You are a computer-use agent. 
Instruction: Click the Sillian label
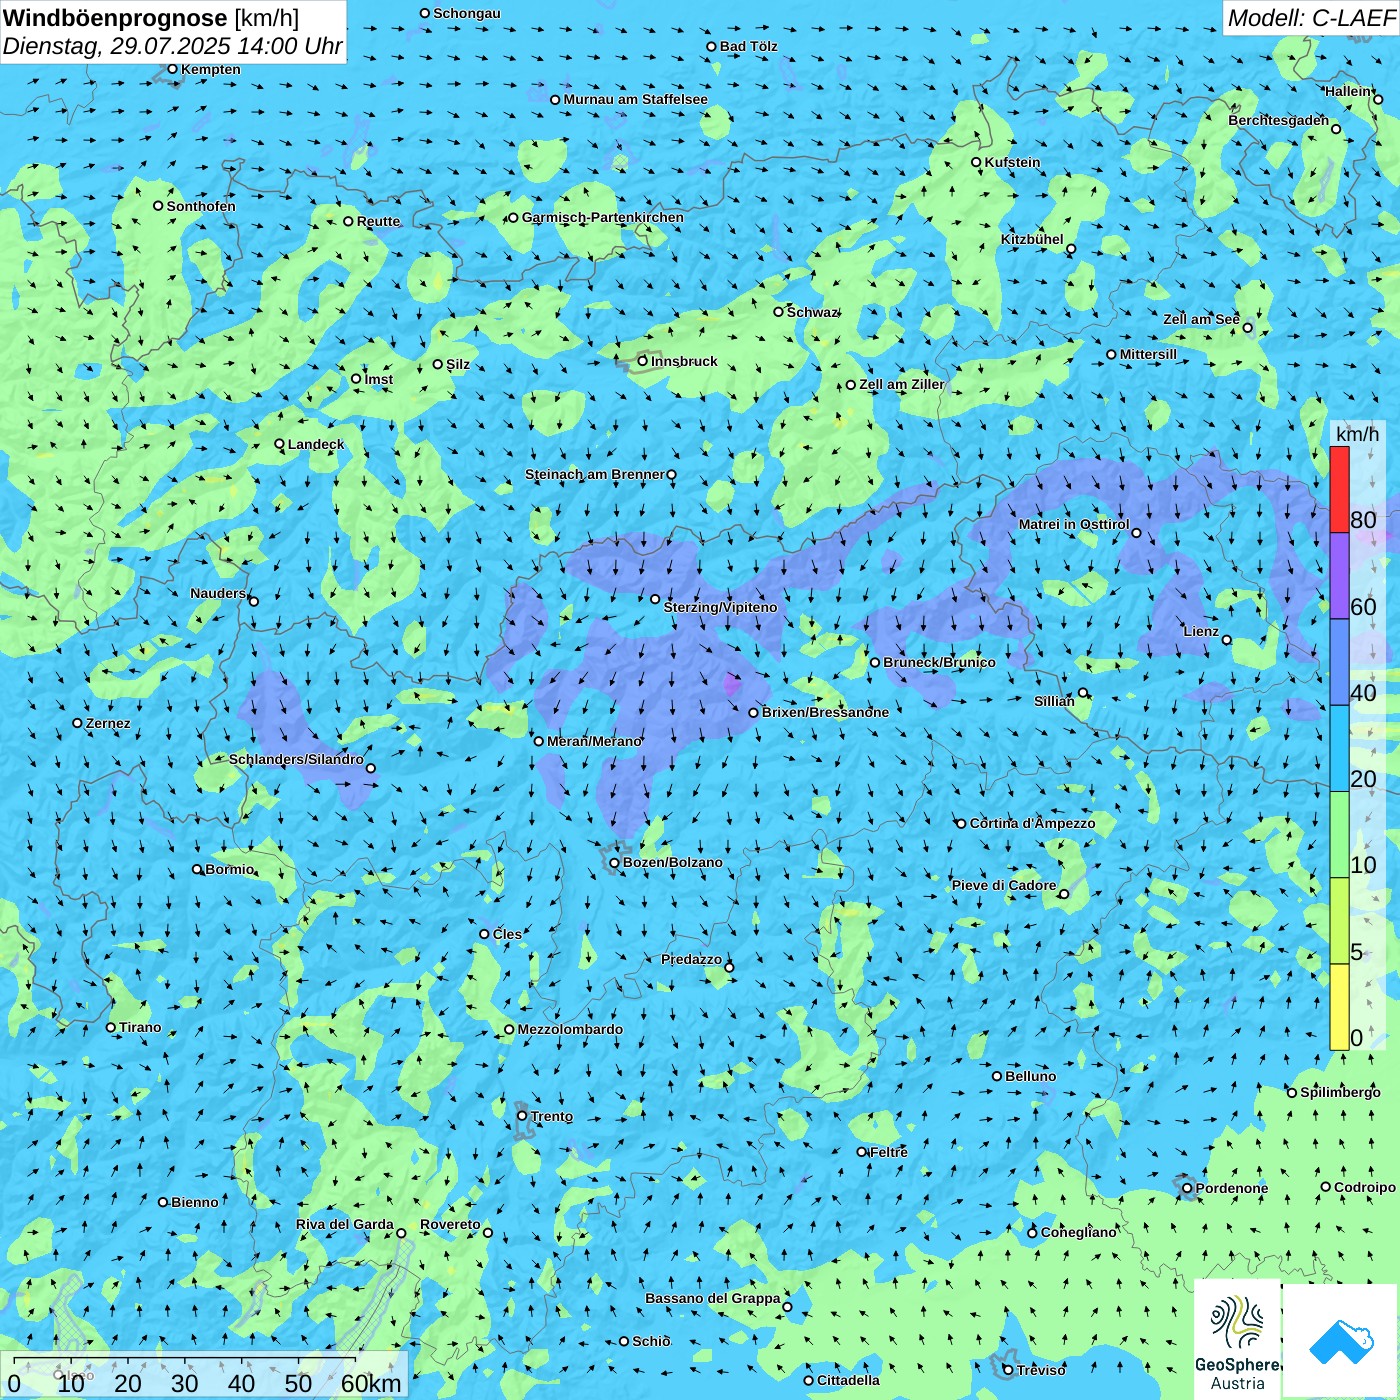[x=1054, y=701]
